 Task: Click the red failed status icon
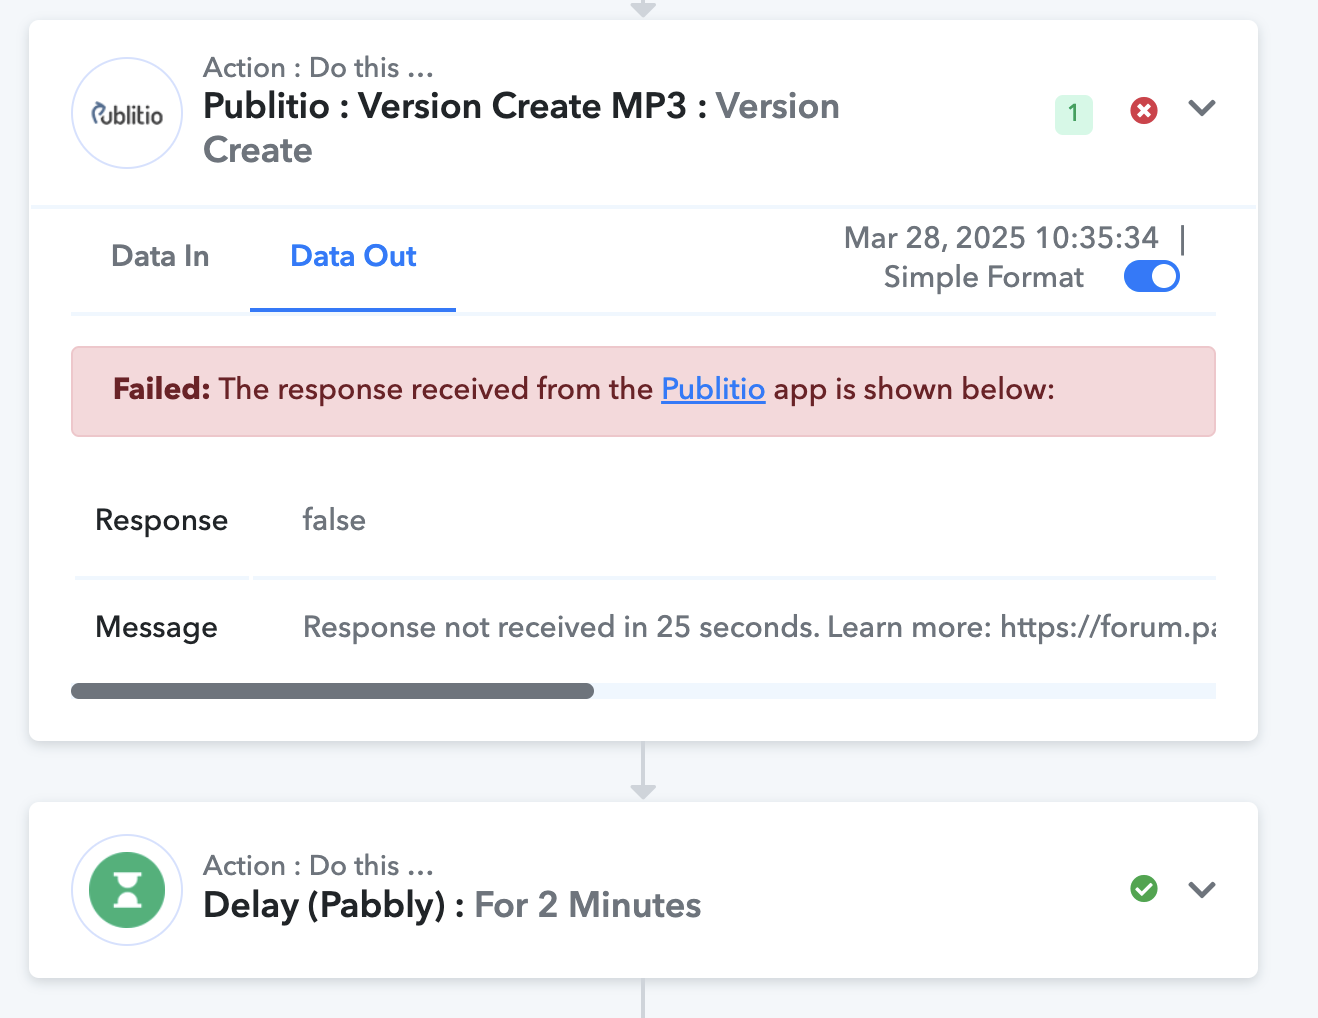click(x=1144, y=110)
